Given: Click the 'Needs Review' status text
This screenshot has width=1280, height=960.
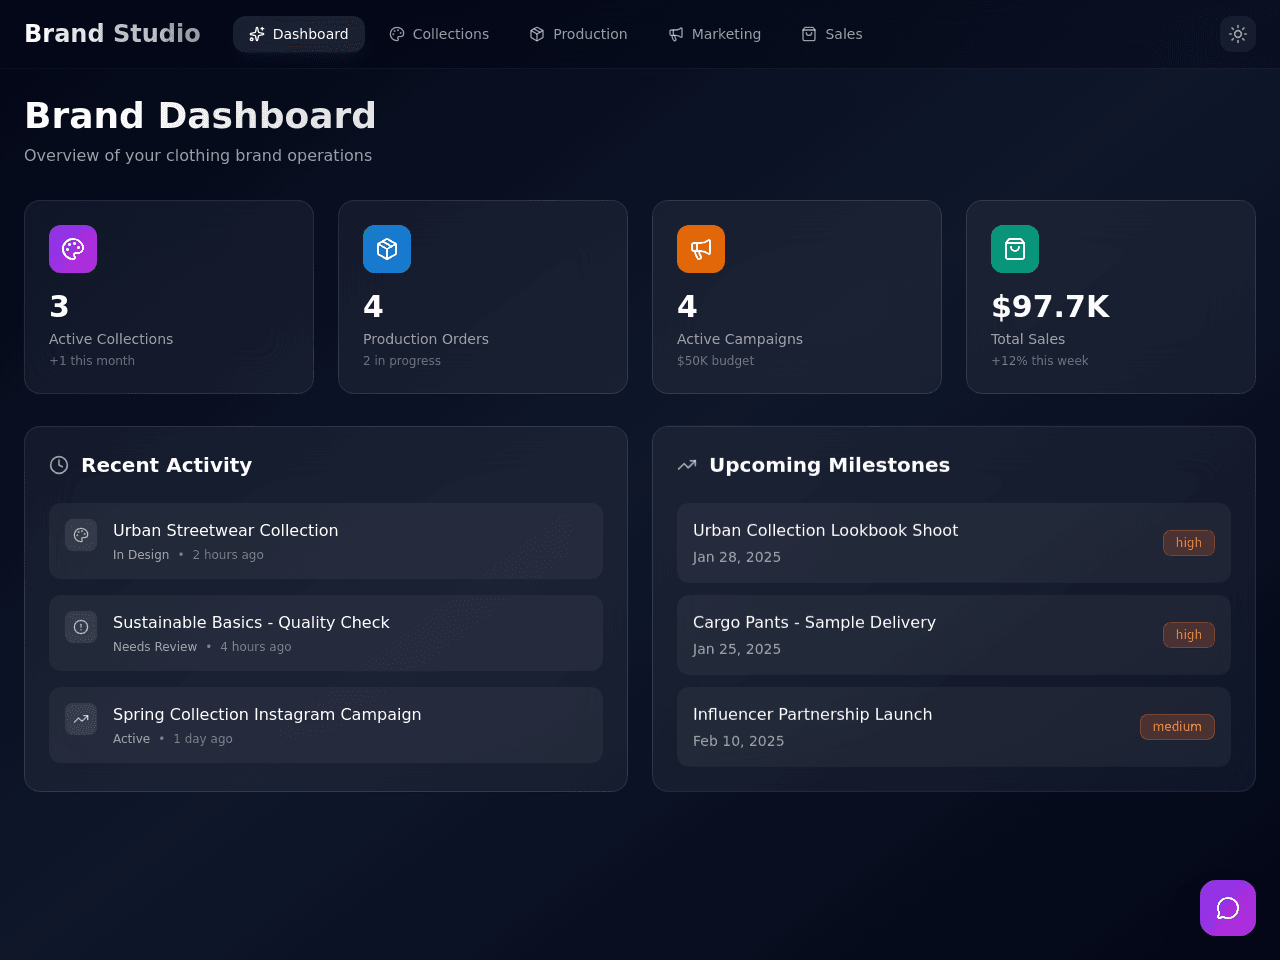Looking at the screenshot, I should tap(155, 647).
